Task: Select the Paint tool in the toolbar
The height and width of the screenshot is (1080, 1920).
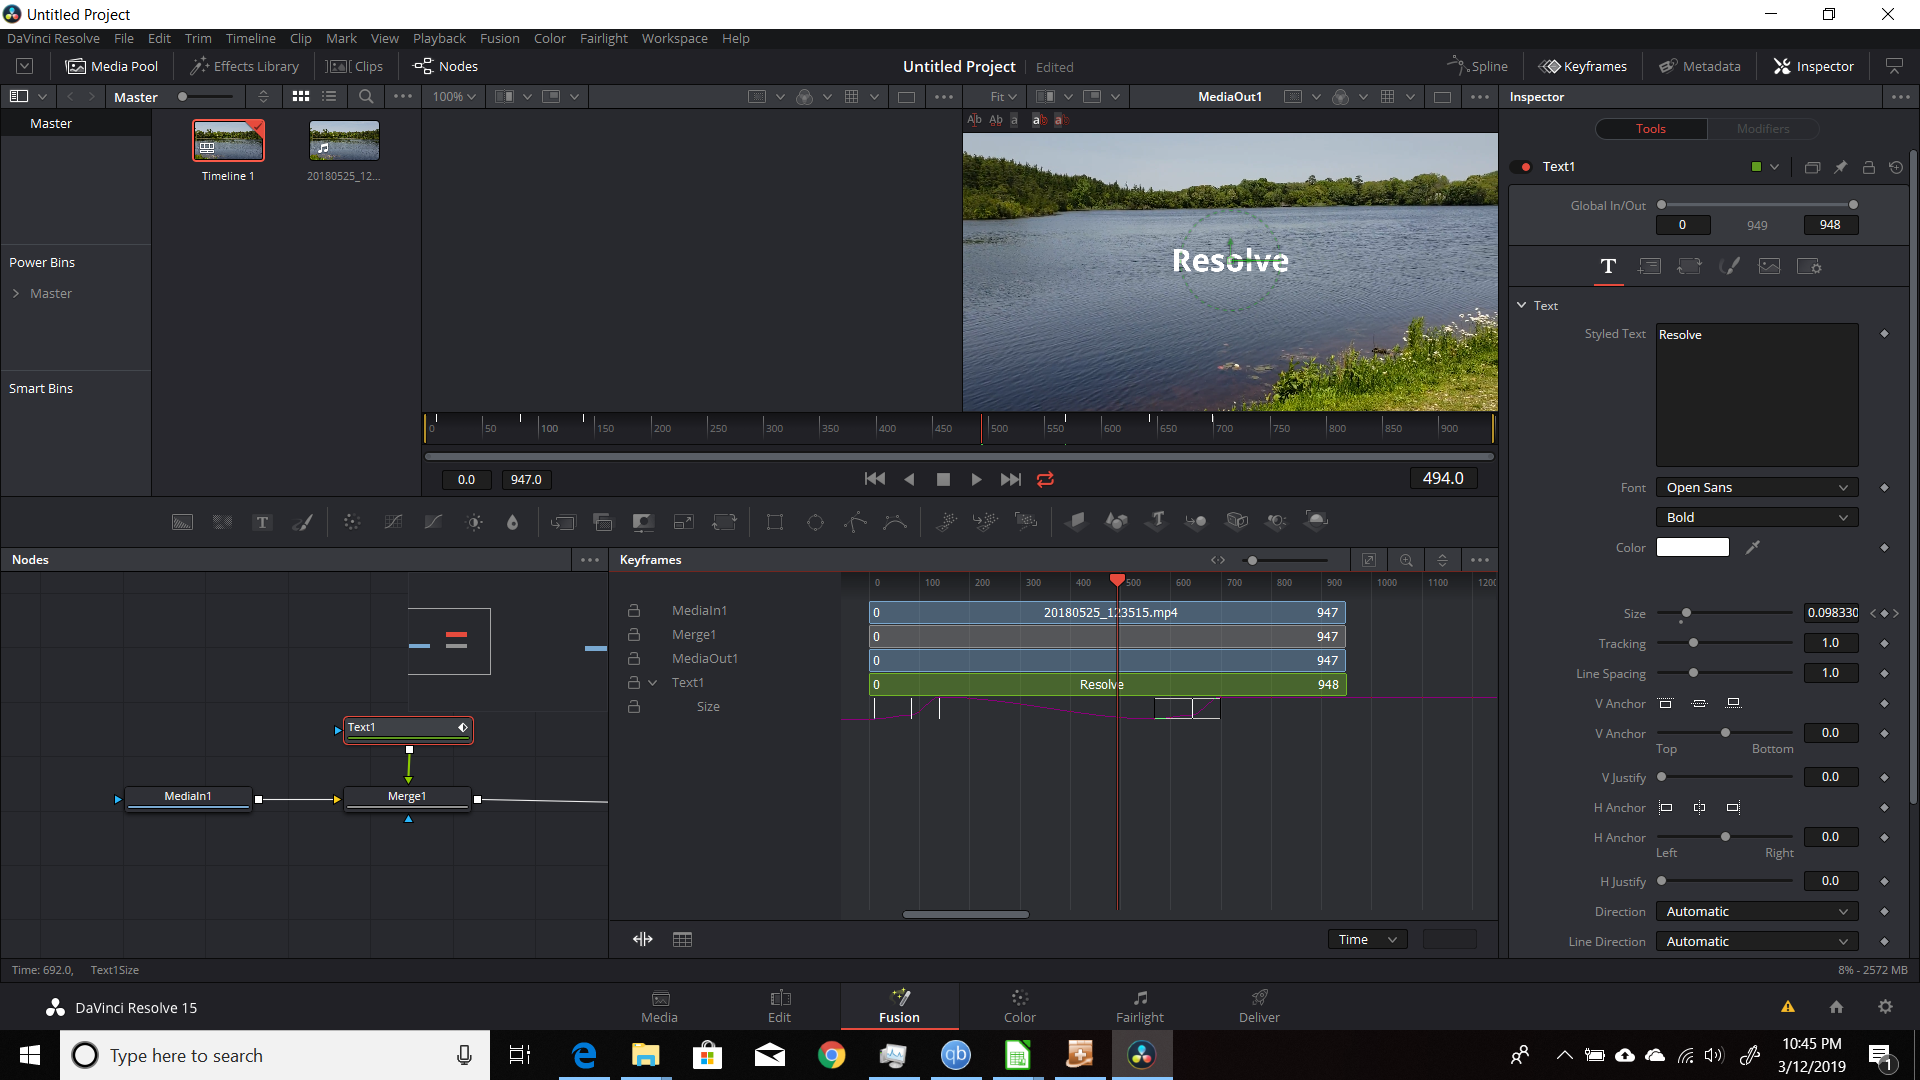Action: pyautogui.click(x=302, y=522)
